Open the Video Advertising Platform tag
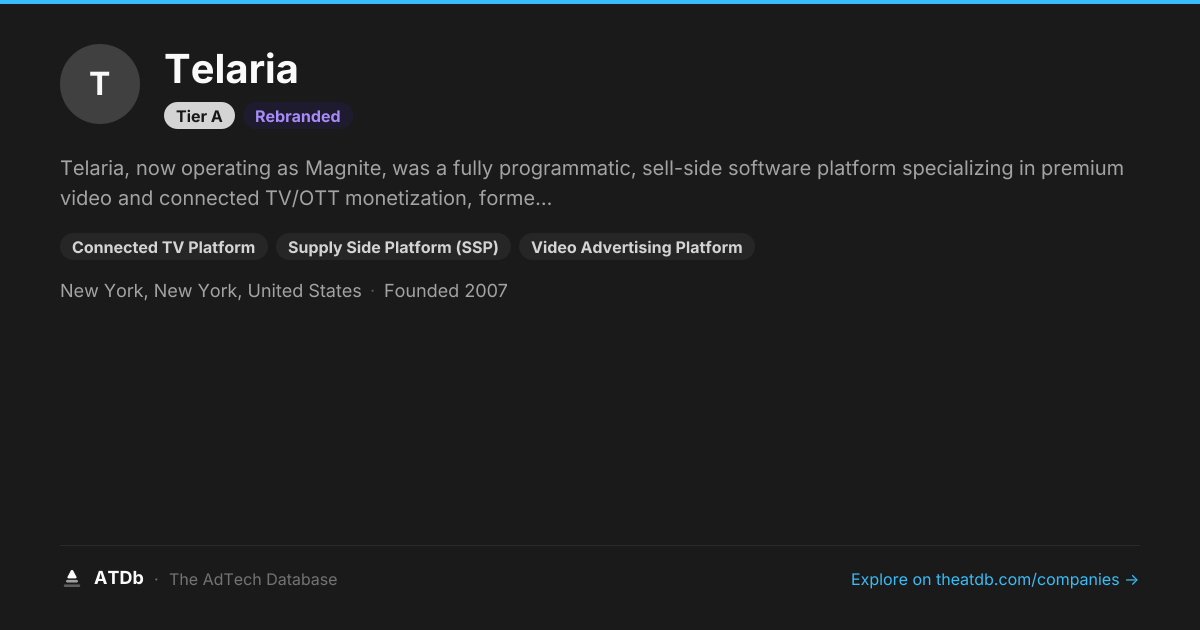Screen dimensions: 1200x630 (x=637, y=247)
